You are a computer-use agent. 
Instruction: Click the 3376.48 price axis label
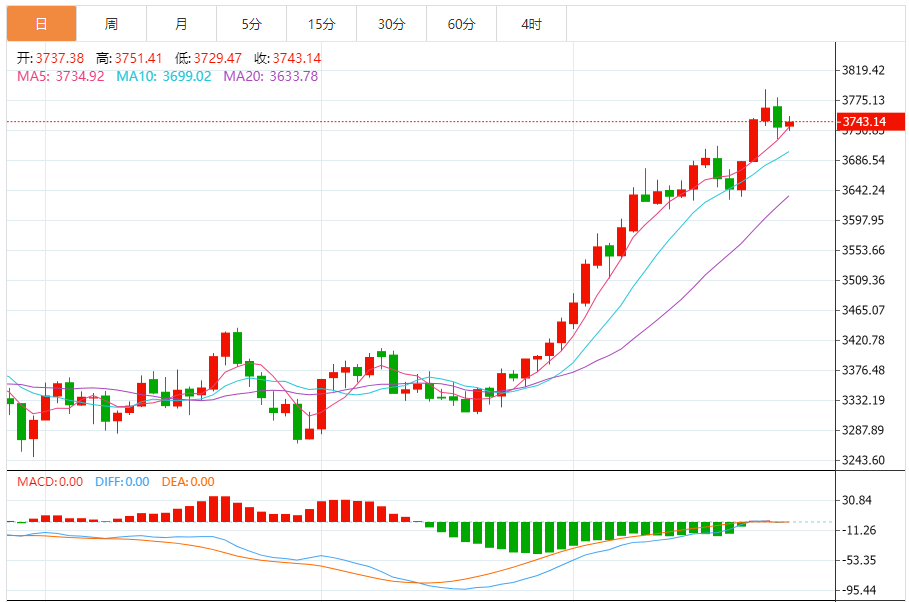click(x=863, y=370)
